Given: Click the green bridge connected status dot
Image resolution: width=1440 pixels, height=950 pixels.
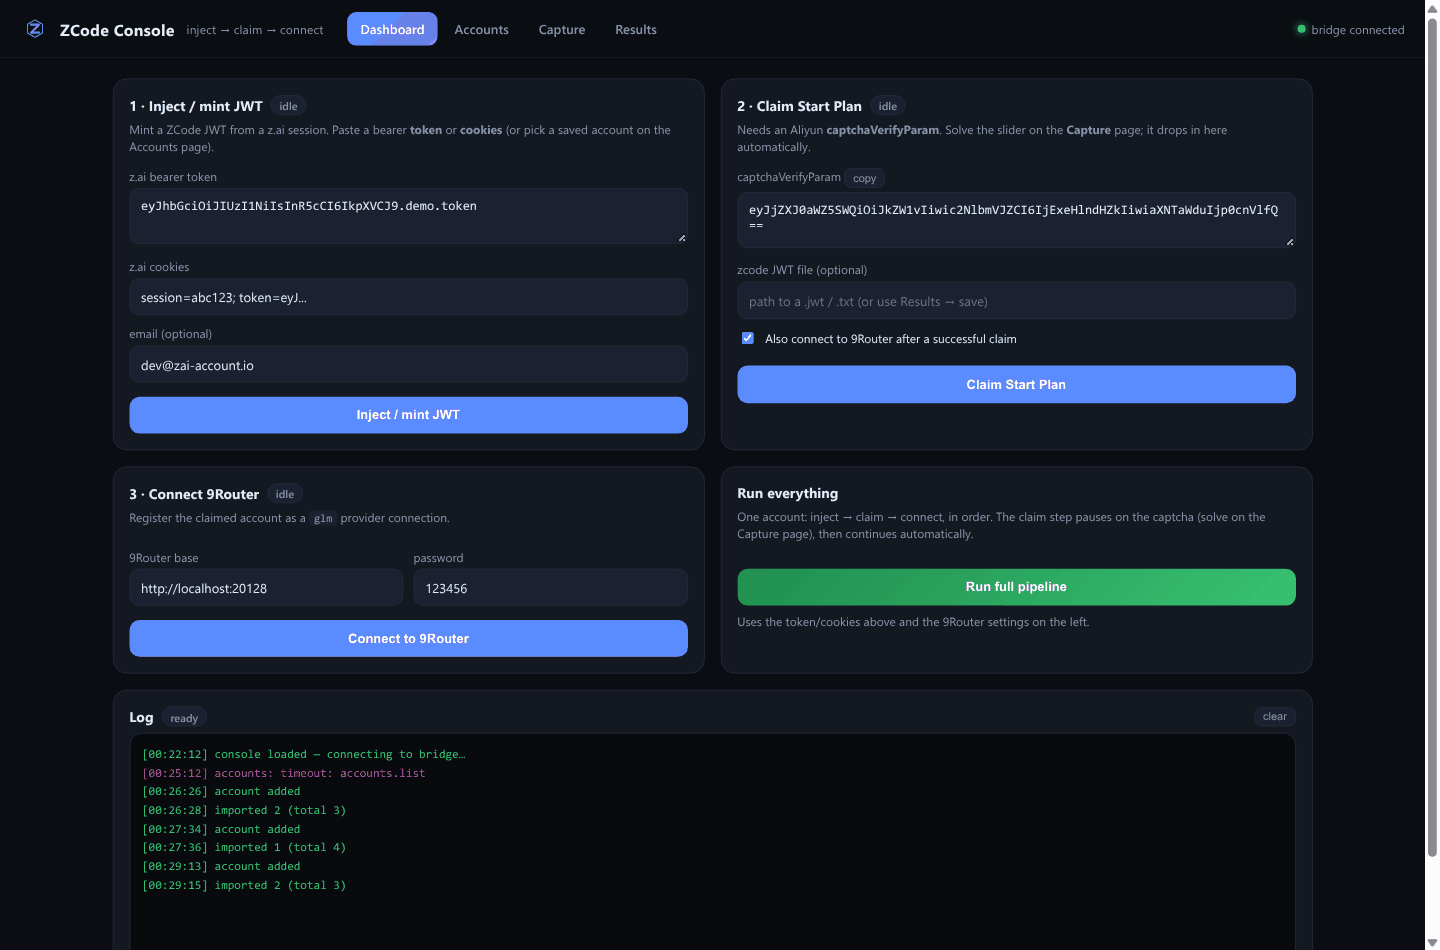Looking at the screenshot, I should [1301, 29].
